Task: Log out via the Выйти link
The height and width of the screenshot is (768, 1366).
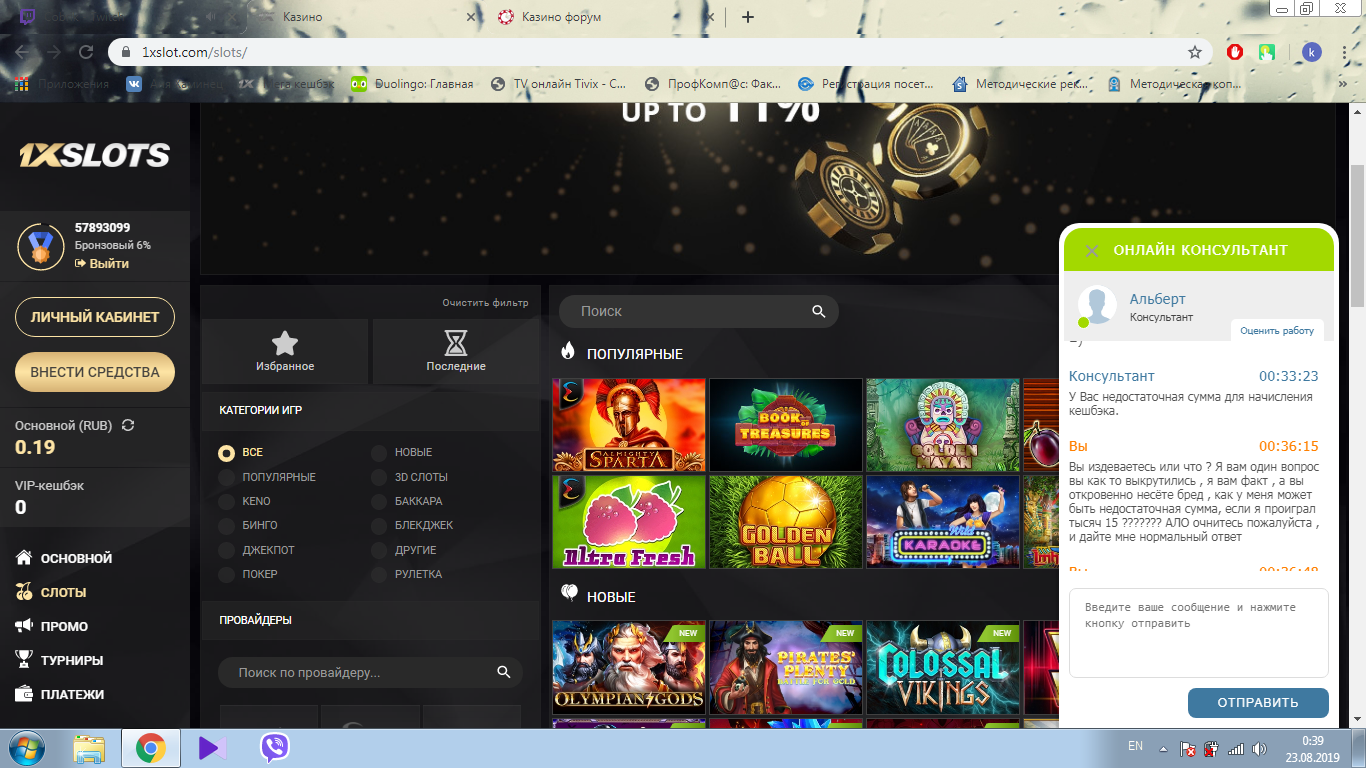Action: click(102, 264)
